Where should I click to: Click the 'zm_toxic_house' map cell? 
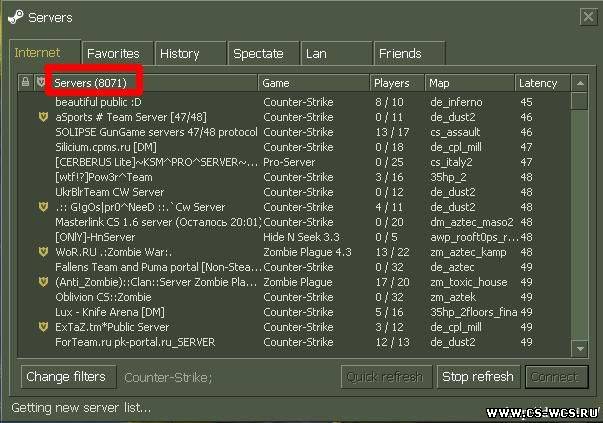click(x=469, y=282)
